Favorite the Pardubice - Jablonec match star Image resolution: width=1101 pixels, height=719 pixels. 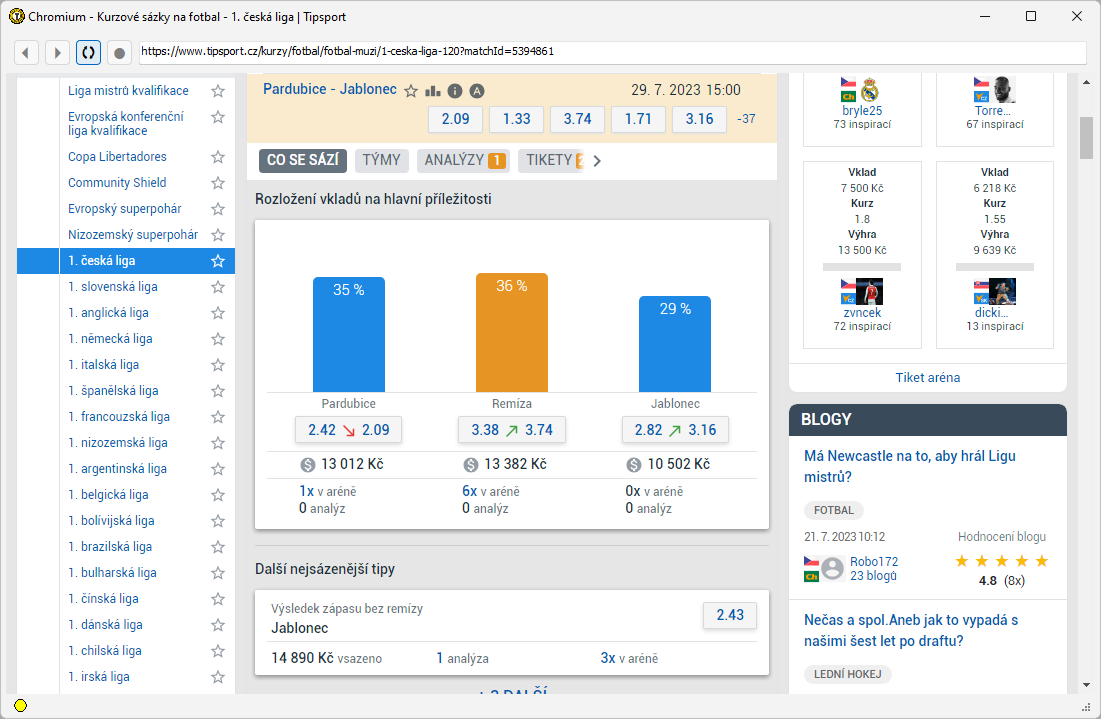click(x=411, y=91)
